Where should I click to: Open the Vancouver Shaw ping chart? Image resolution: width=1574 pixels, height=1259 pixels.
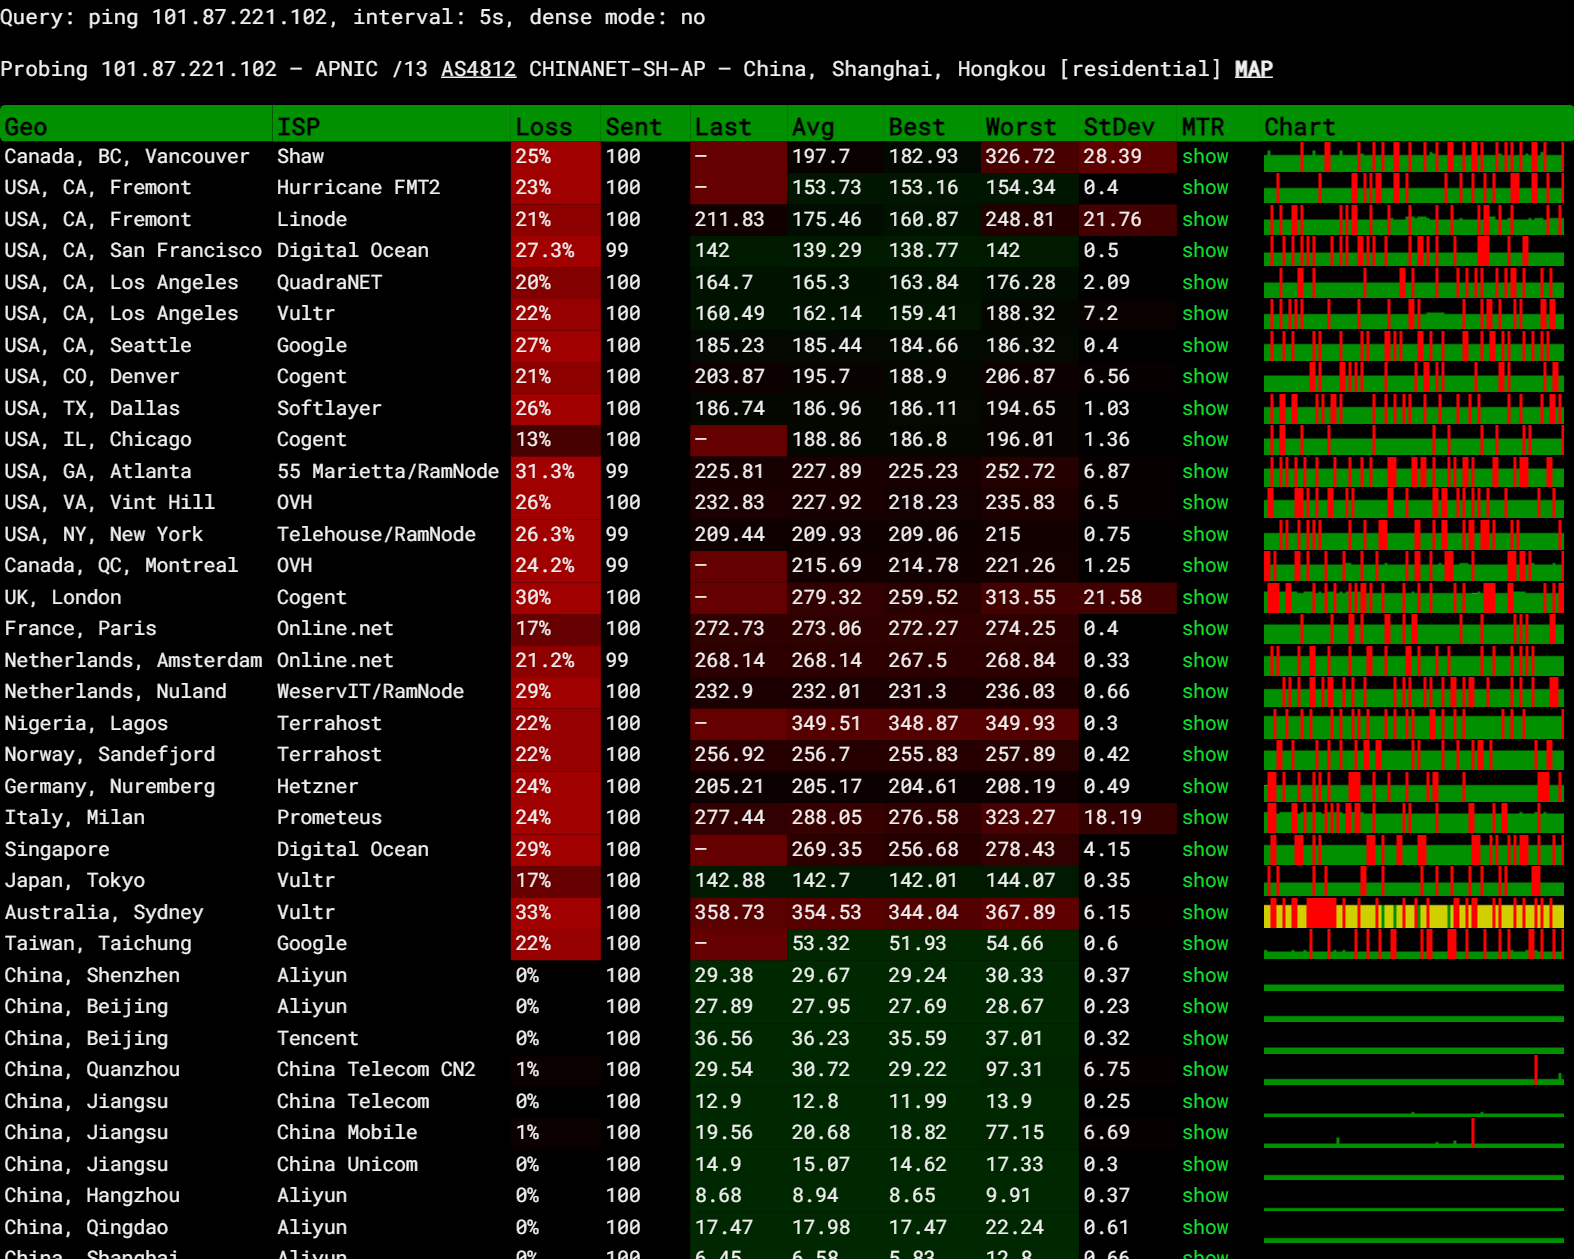(x=1414, y=157)
